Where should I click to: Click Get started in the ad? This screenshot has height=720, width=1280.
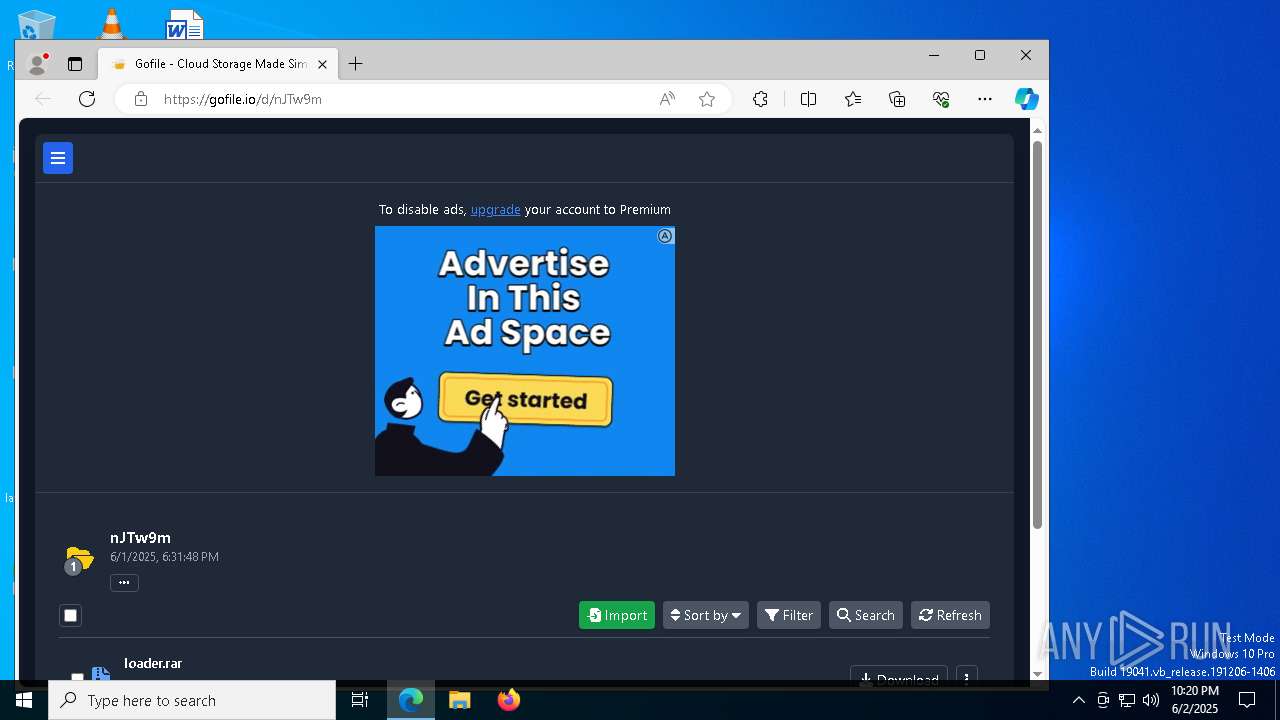pos(525,400)
